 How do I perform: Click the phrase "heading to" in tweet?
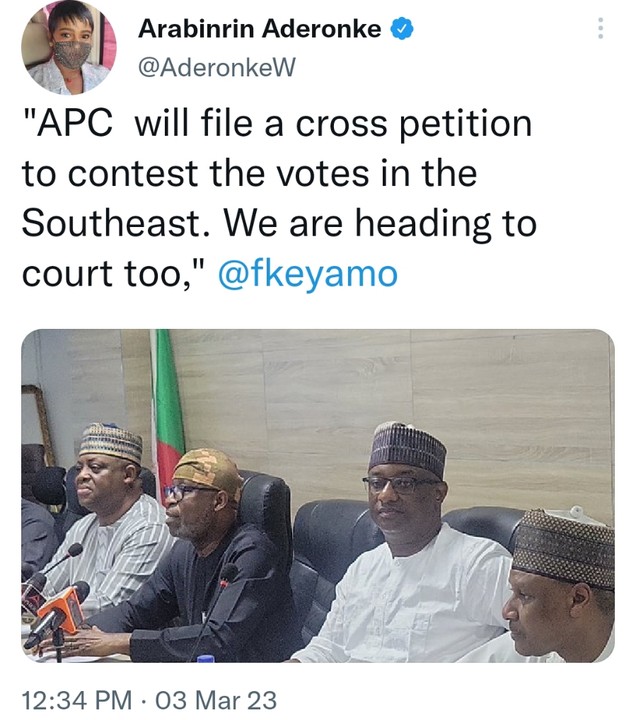coord(443,224)
